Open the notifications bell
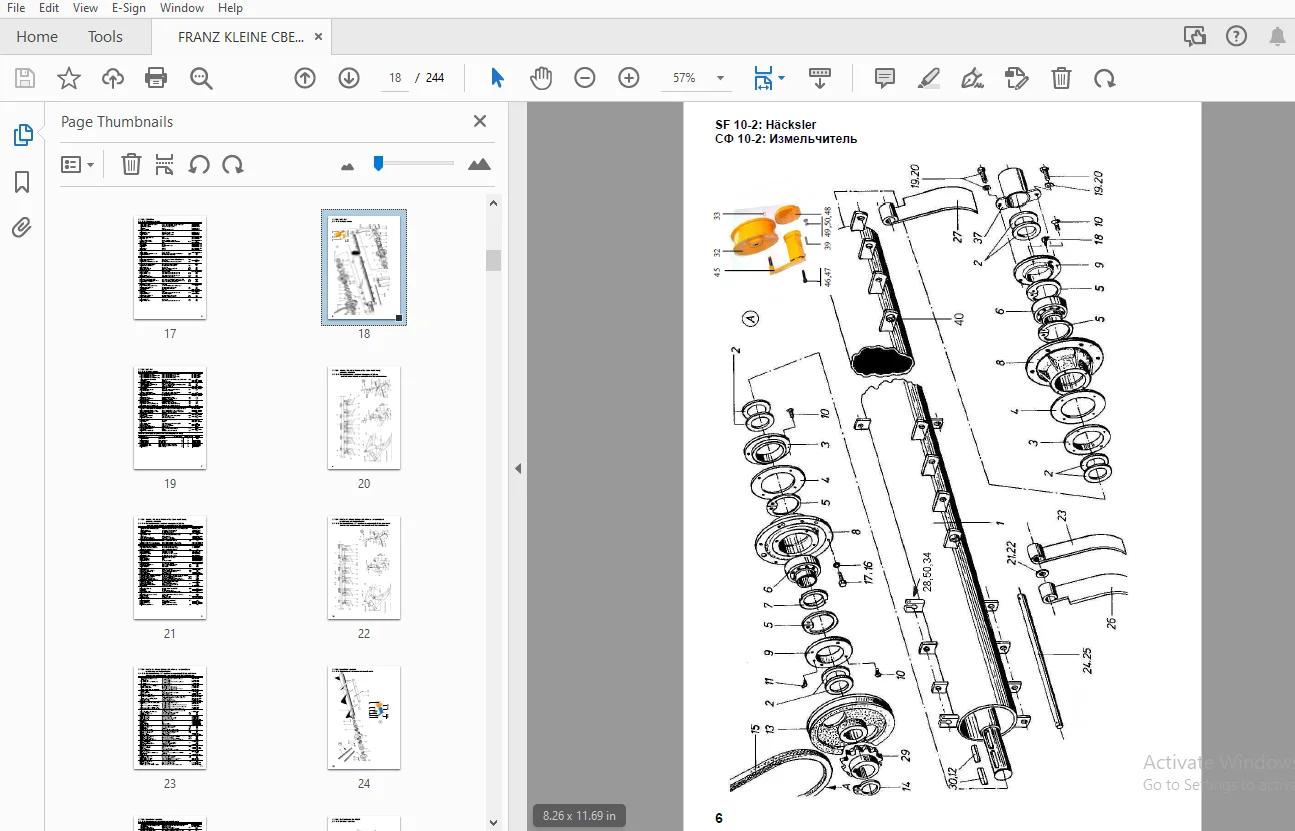 tap(1278, 37)
